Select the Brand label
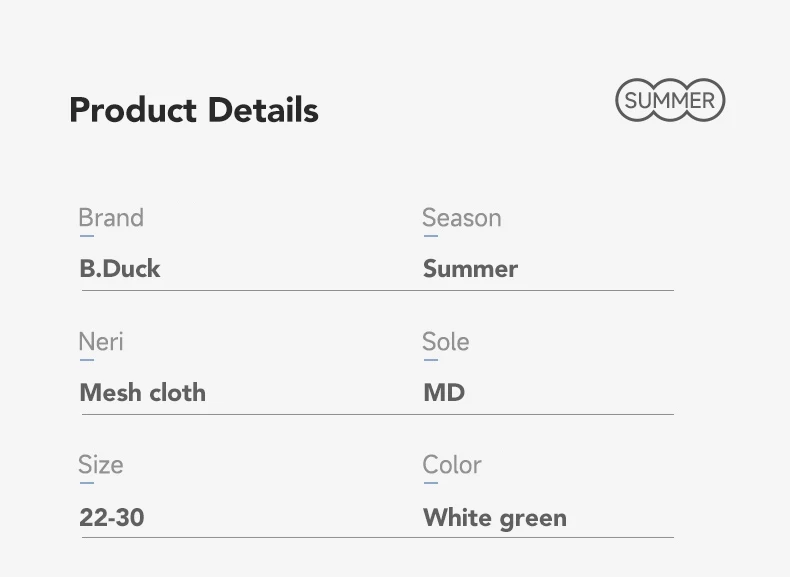This screenshot has width=790, height=577. (111, 218)
